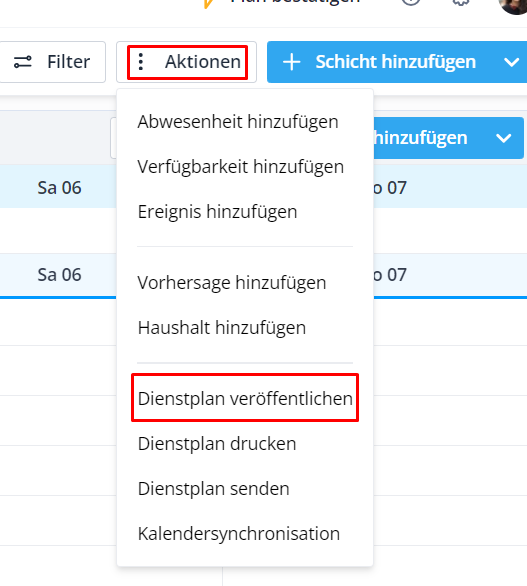Click the plus Schicht hinzufügen button
Screen dimensions: 527x586
380,62
